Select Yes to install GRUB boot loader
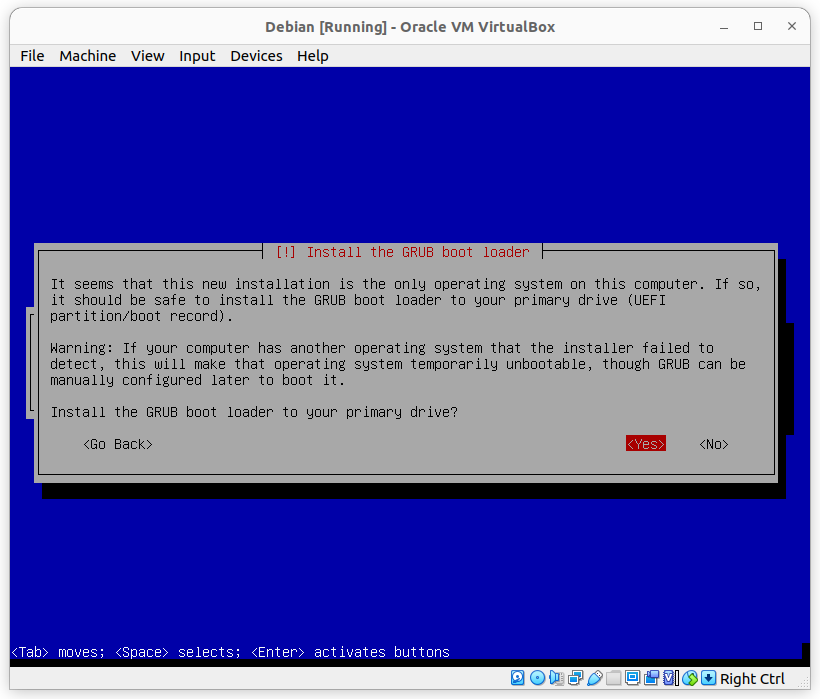Screen dimensions: 820x699 tap(645, 443)
